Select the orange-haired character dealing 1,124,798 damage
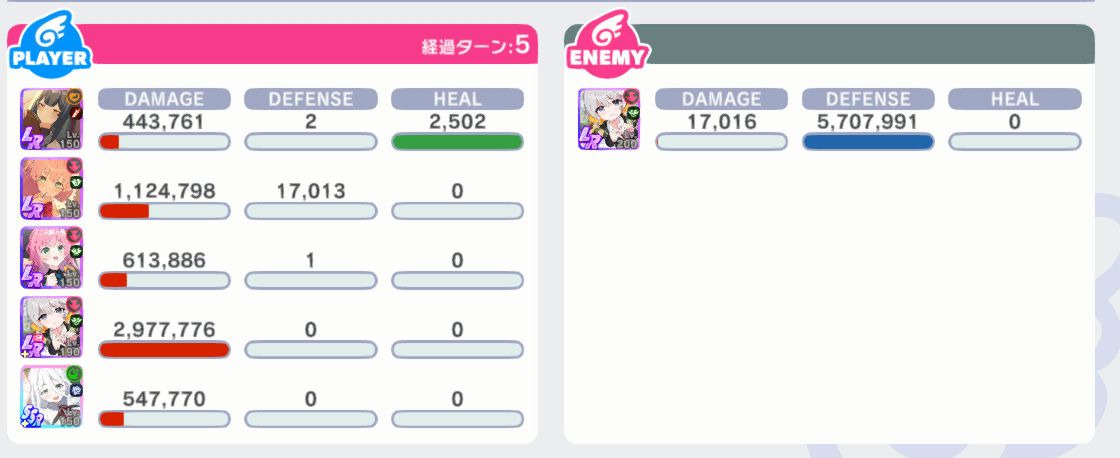Viewport: 1120px width, 458px height. 51,188
